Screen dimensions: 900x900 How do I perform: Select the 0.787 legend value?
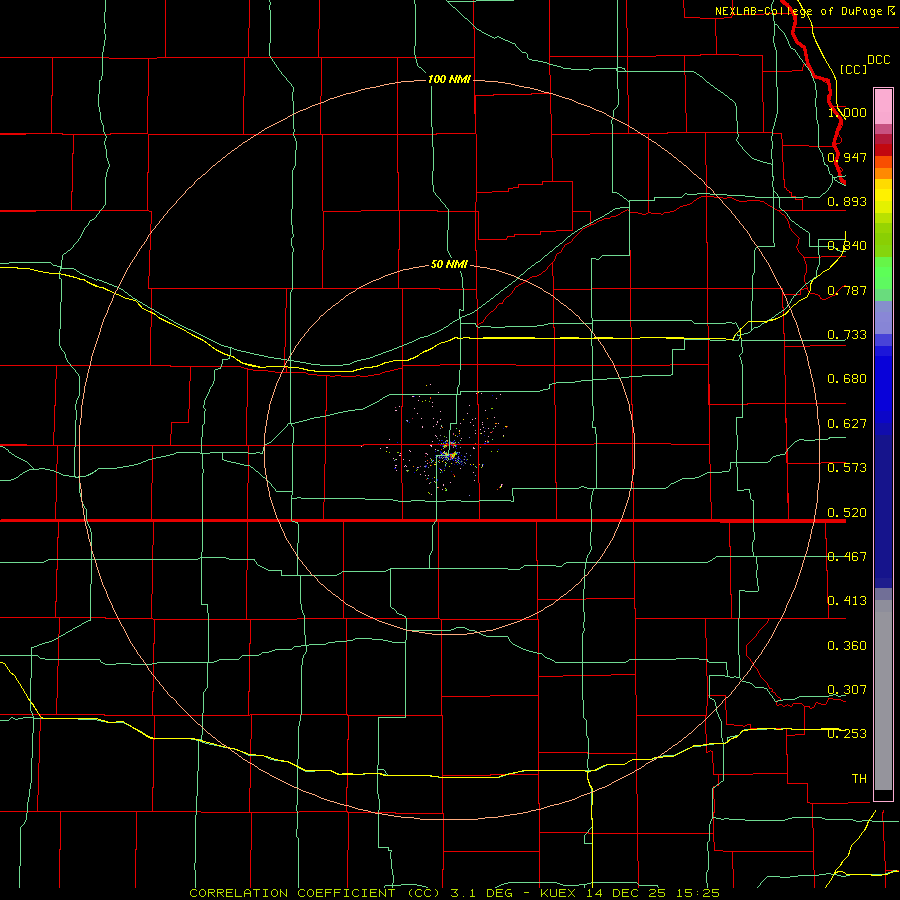[847, 290]
